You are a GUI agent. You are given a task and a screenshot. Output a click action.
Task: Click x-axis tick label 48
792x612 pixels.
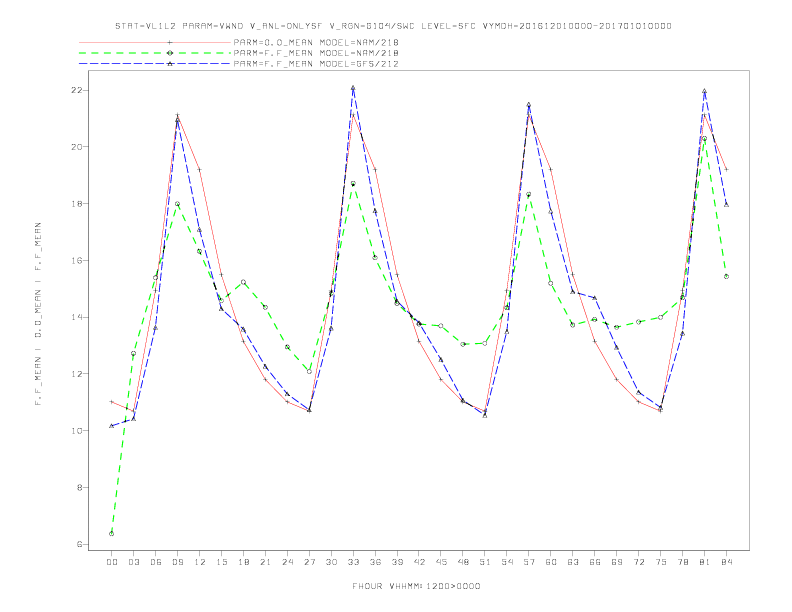click(463, 562)
